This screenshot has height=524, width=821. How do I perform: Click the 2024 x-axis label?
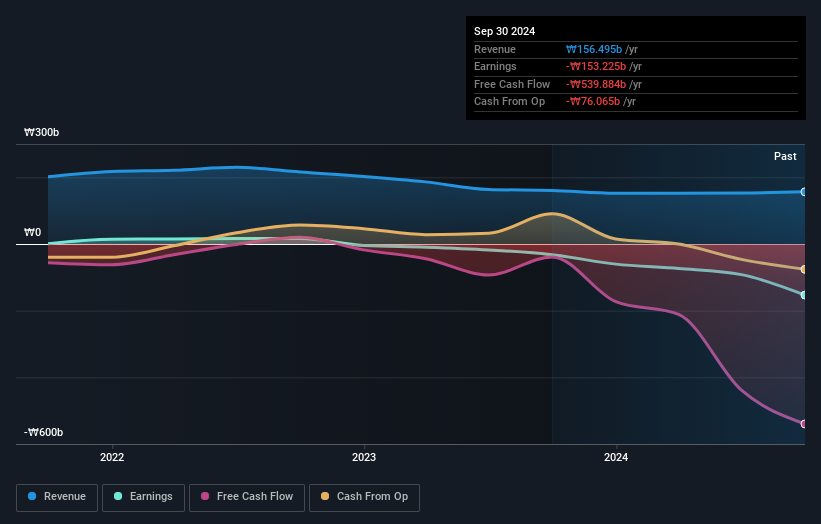click(x=616, y=458)
